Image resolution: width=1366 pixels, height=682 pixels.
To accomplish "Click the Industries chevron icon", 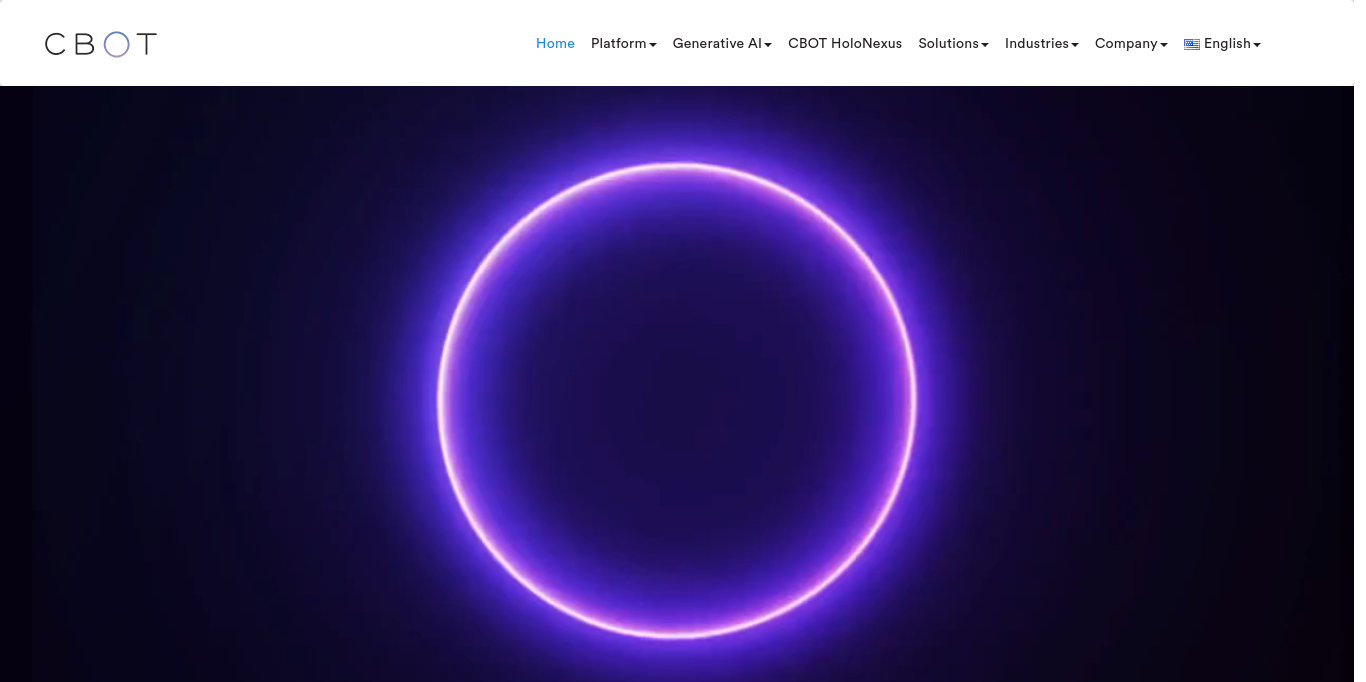I will [x=1075, y=45].
